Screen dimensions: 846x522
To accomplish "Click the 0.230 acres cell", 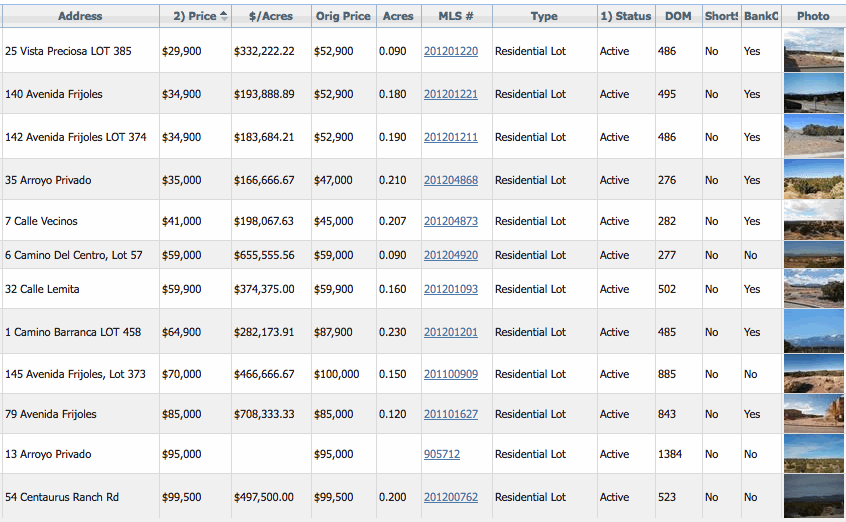I will pyautogui.click(x=392, y=332).
